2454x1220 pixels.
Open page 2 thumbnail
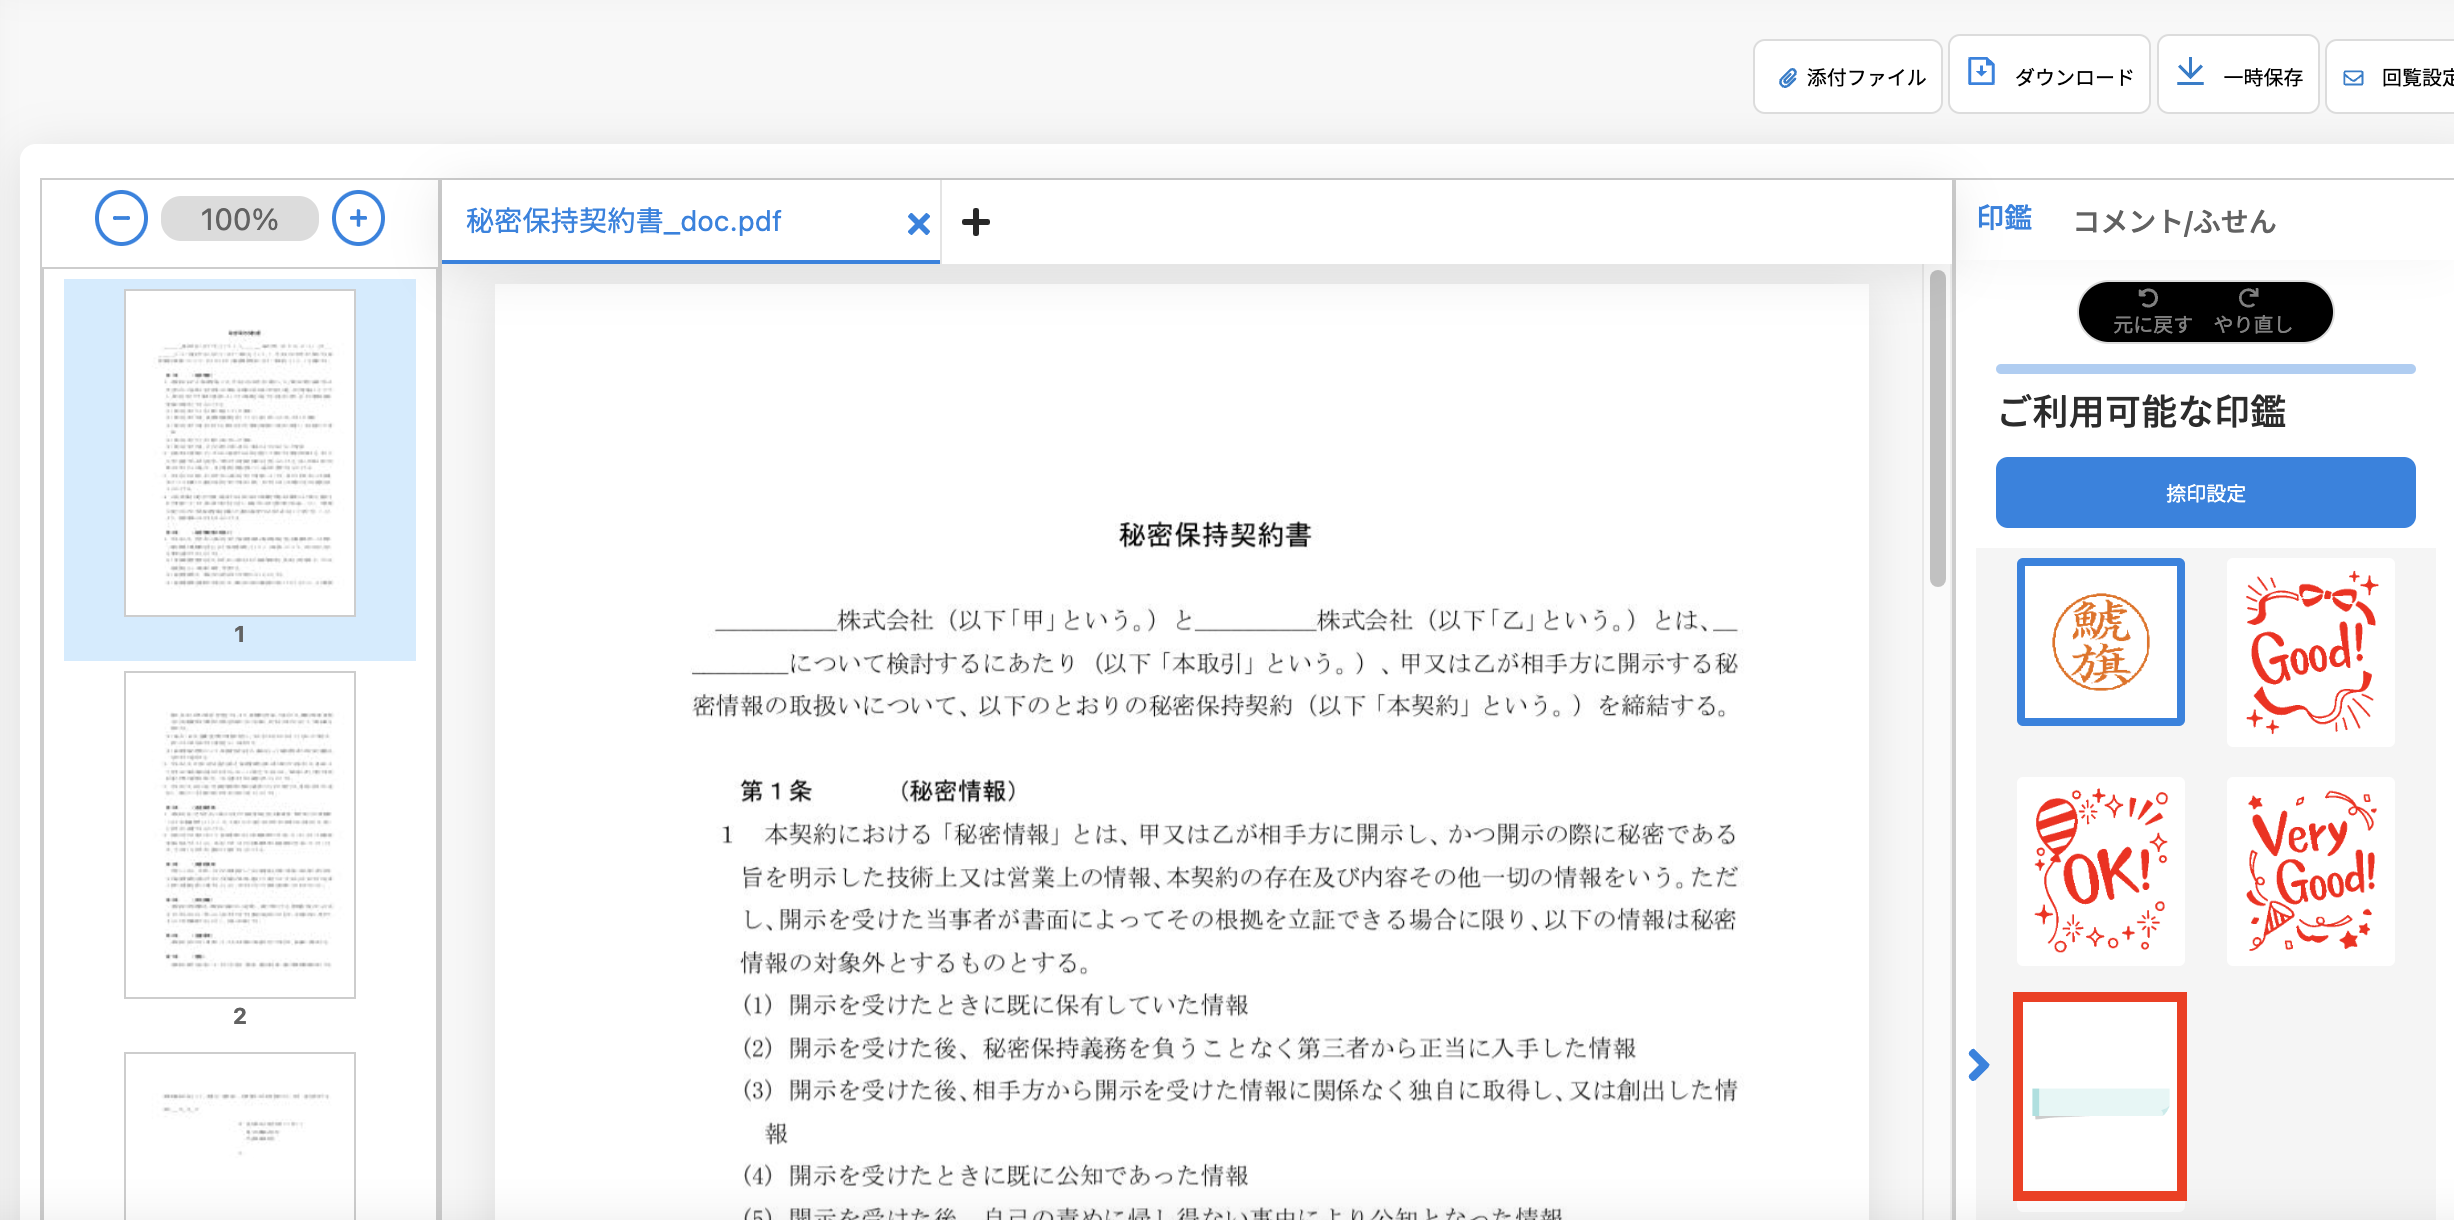click(x=240, y=835)
